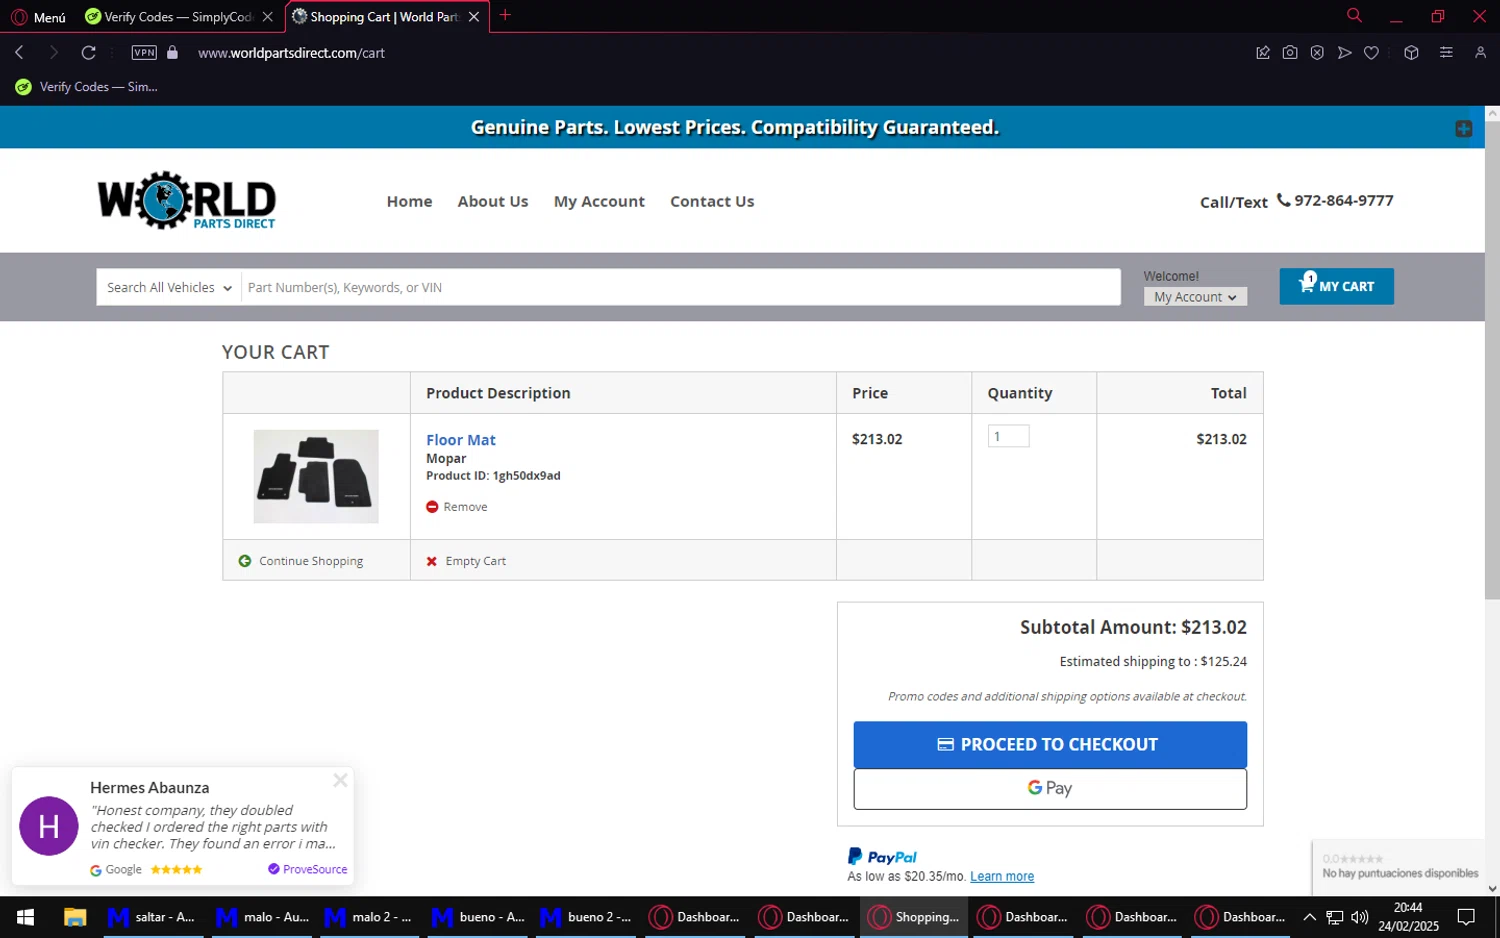Open the volume speaker tray icon
The height and width of the screenshot is (938, 1500).
point(1359,917)
